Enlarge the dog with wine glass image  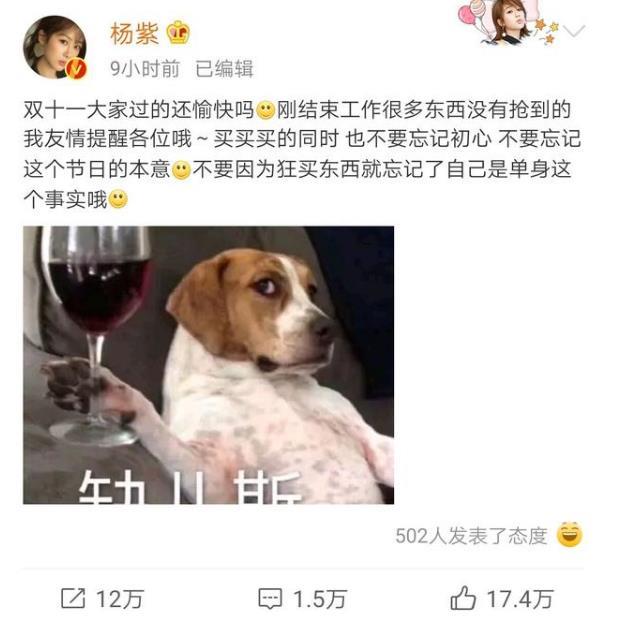208,365
